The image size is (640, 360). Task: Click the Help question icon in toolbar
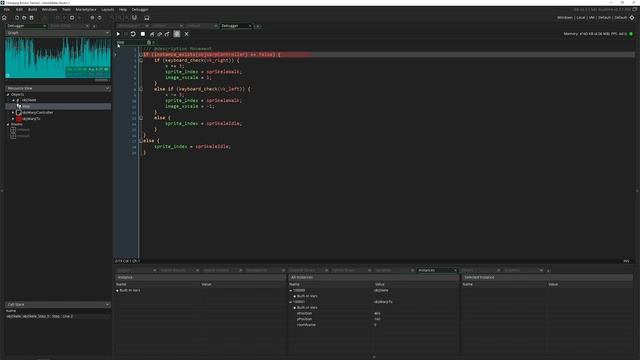pos(100,18)
